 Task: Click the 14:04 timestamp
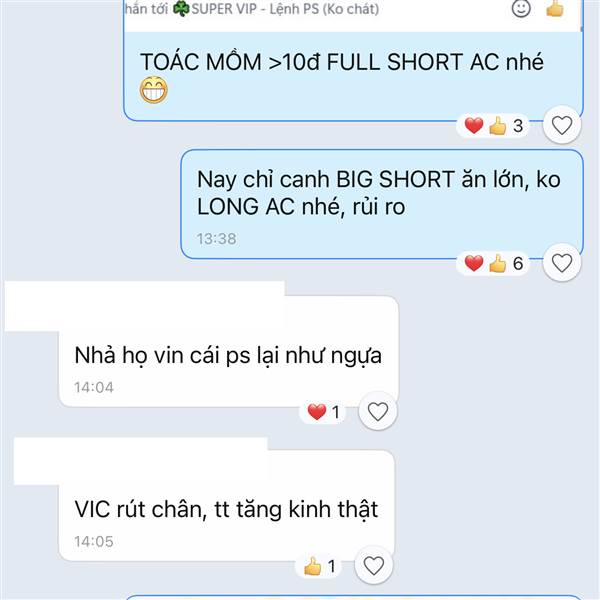[94, 387]
